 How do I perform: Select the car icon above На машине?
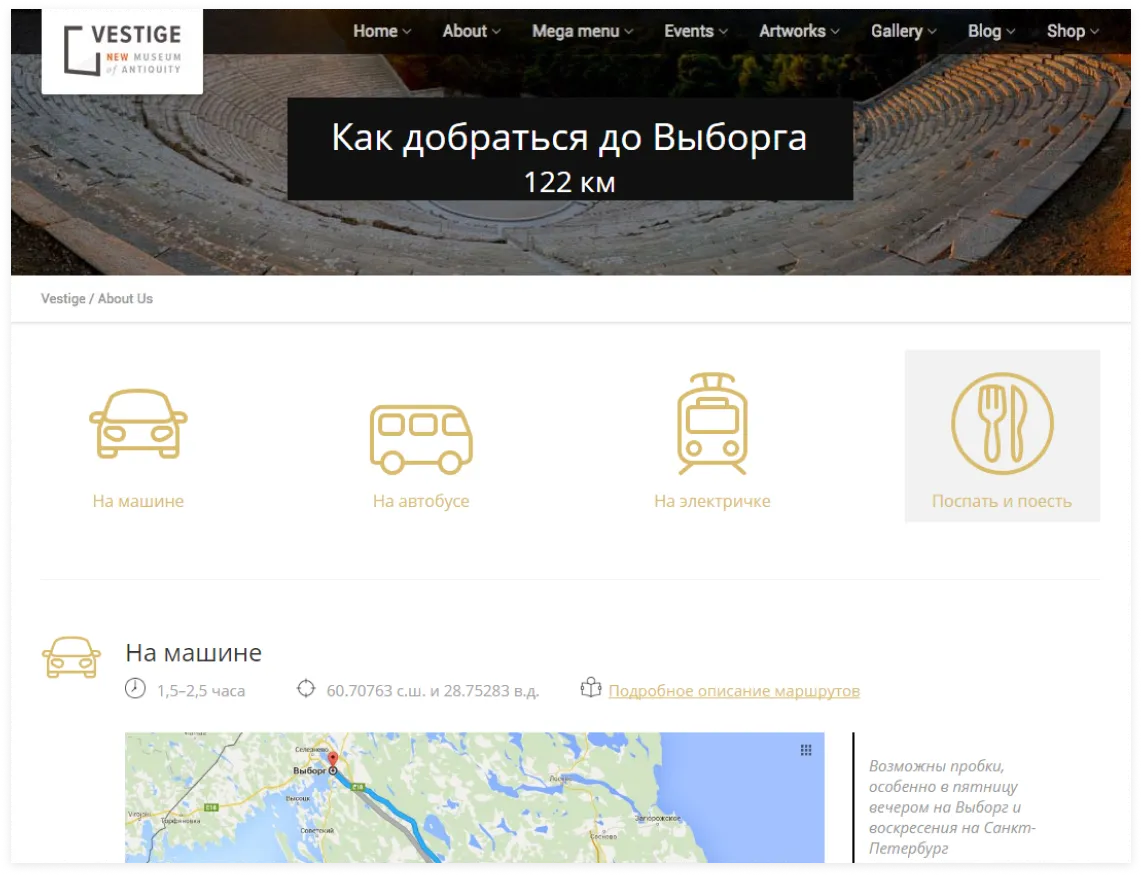point(138,424)
